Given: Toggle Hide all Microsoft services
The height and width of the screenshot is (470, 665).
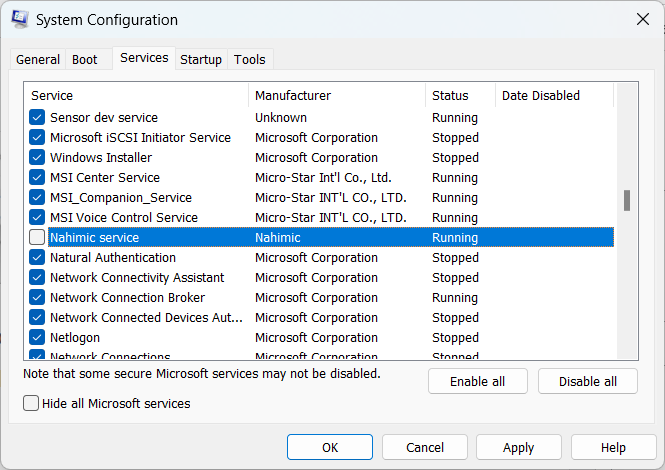Looking at the screenshot, I should click(31, 404).
